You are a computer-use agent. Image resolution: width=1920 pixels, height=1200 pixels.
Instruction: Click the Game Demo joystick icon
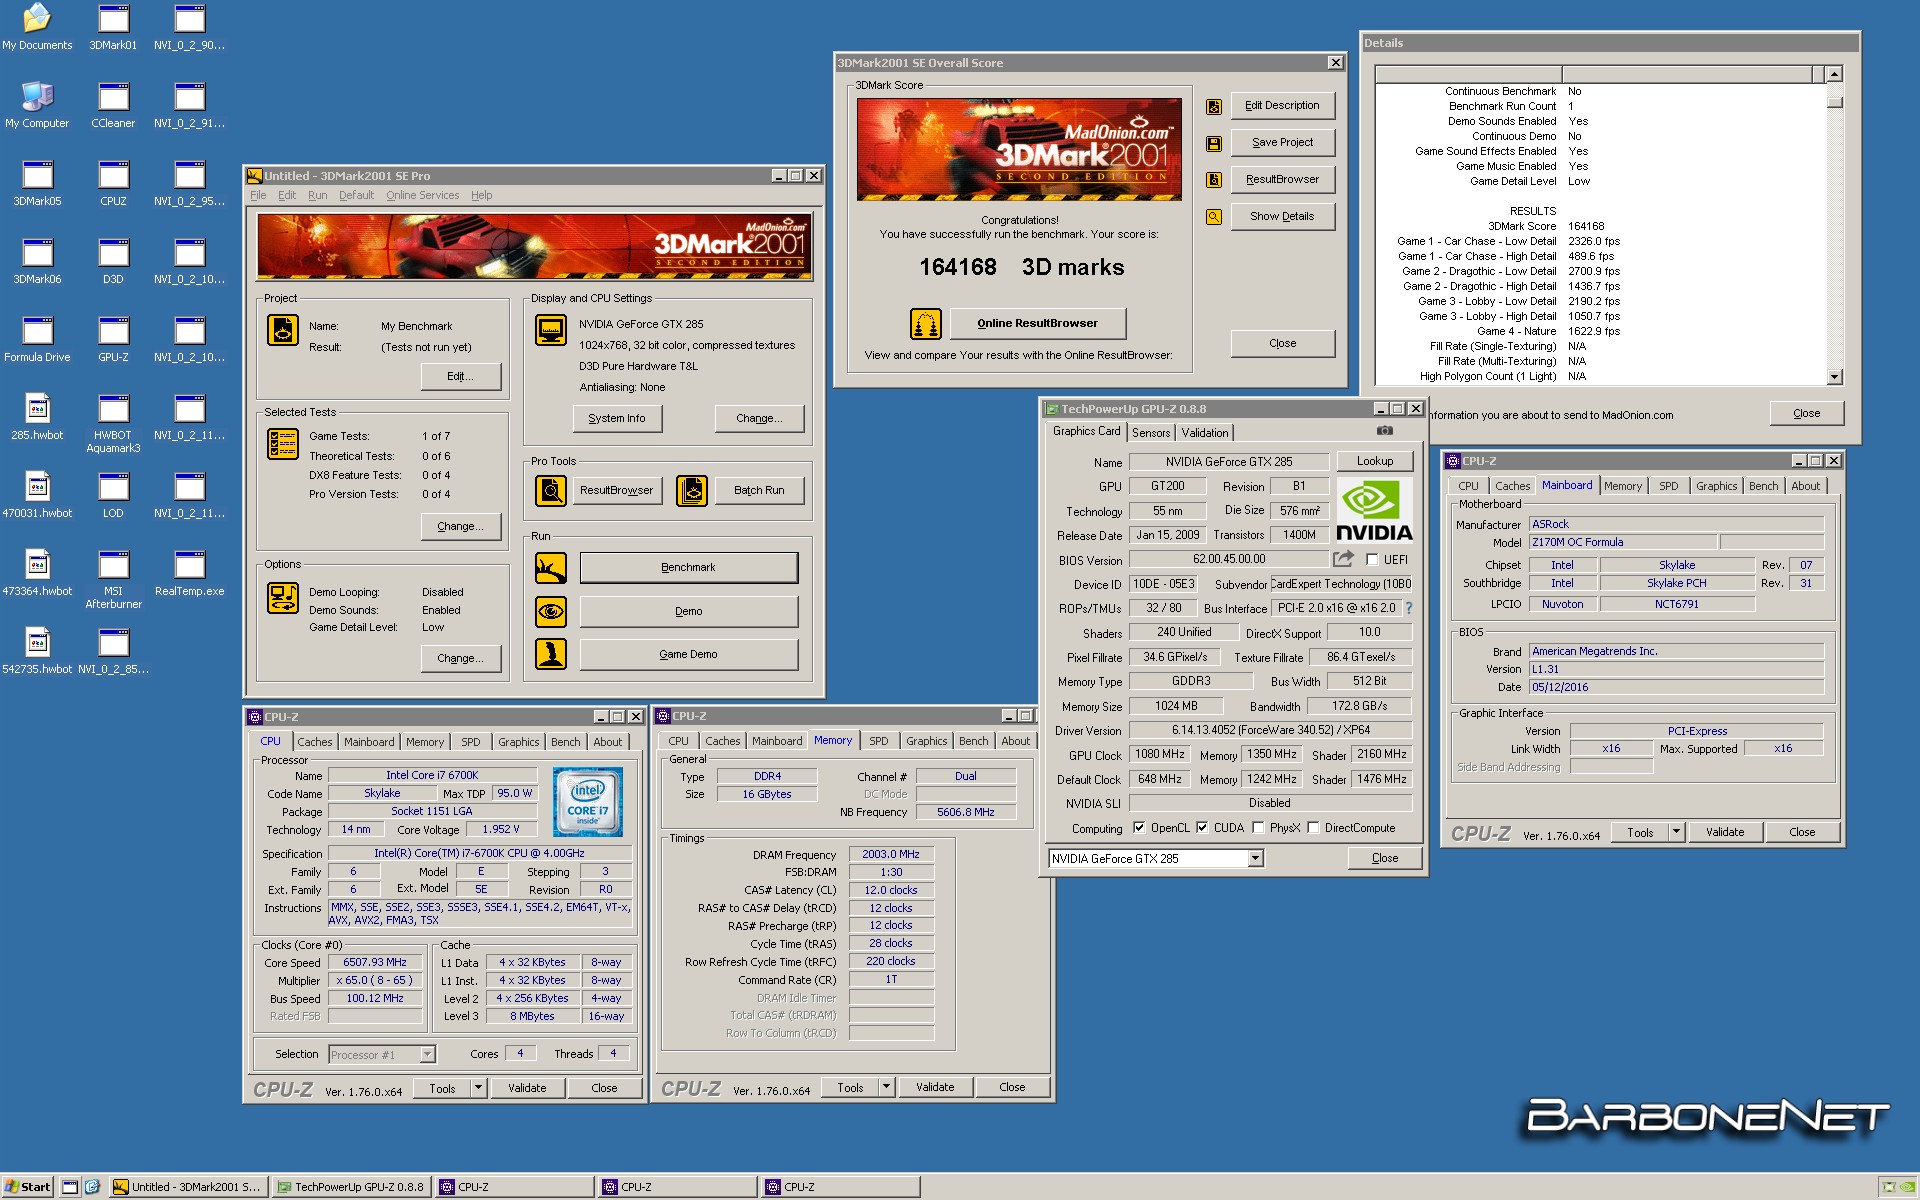[x=551, y=654]
